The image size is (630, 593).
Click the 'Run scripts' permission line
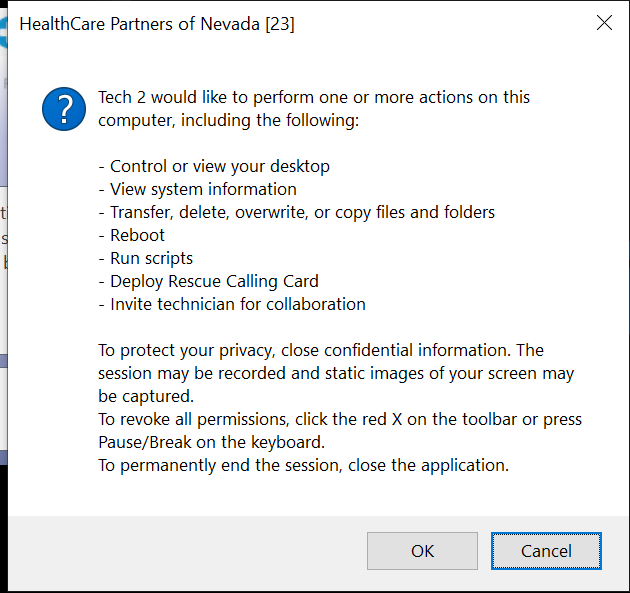(x=145, y=258)
